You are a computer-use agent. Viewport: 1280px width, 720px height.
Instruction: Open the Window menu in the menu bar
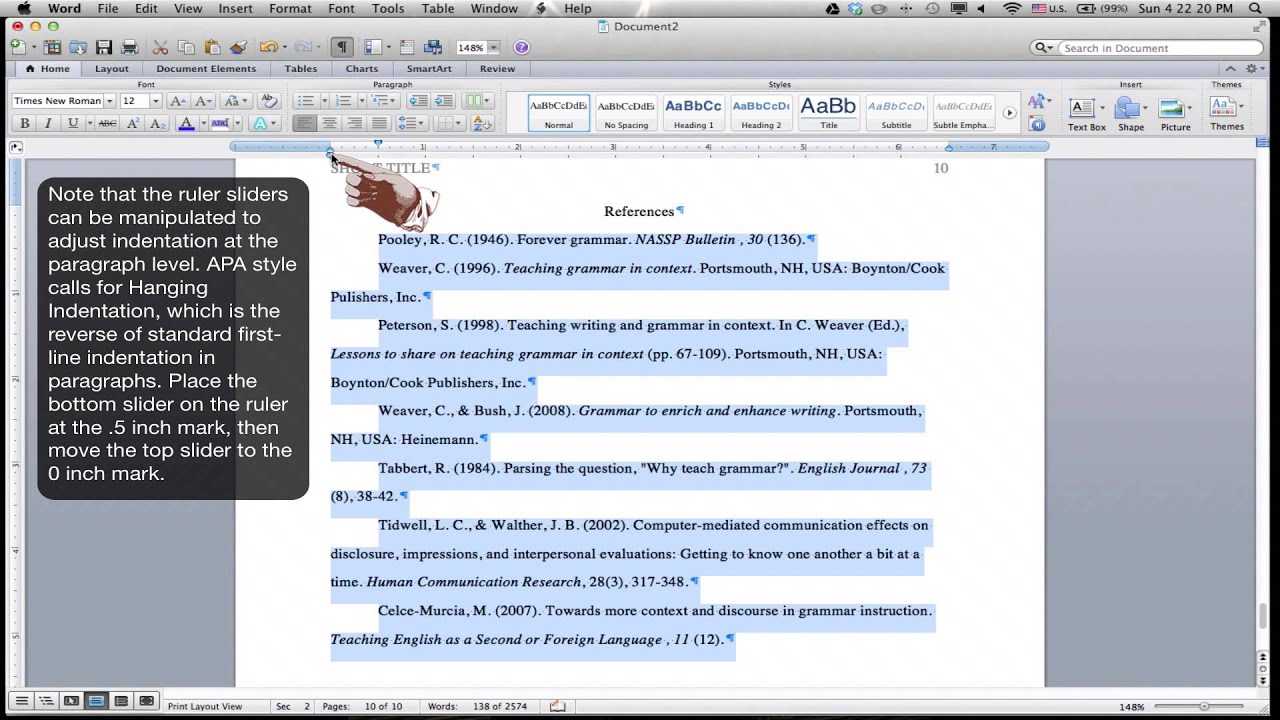click(494, 8)
